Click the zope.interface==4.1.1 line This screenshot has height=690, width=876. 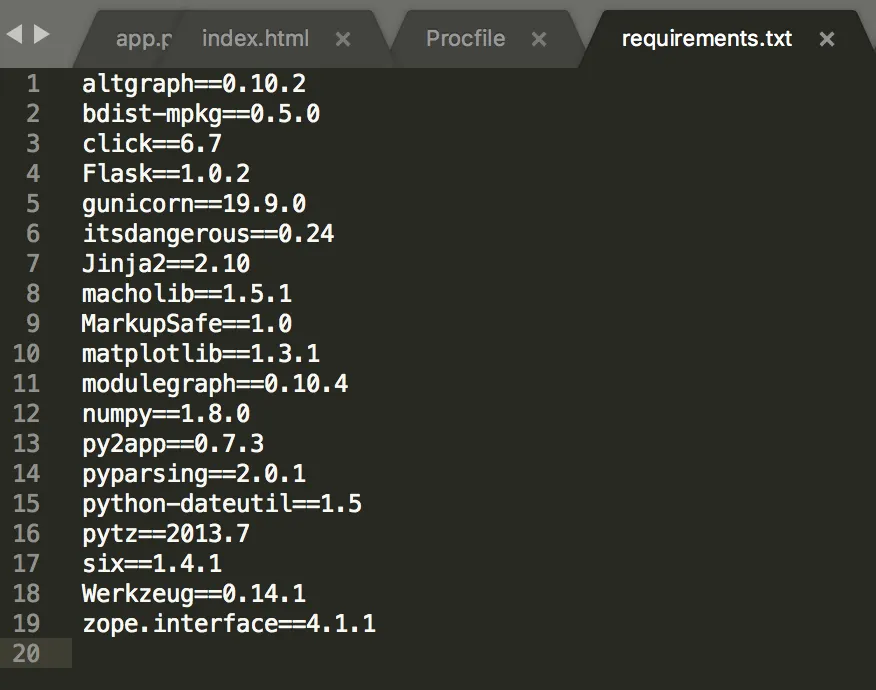[229, 624]
